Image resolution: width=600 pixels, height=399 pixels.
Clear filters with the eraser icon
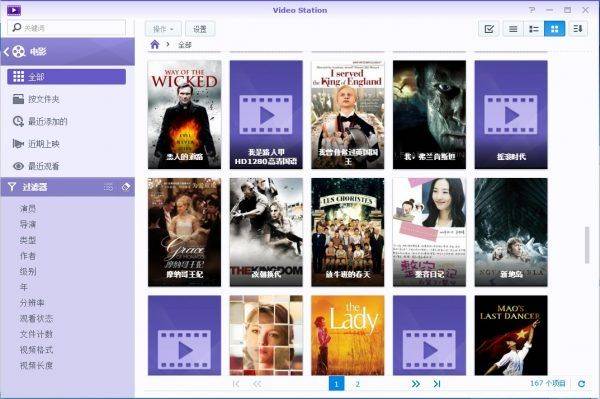point(126,187)
